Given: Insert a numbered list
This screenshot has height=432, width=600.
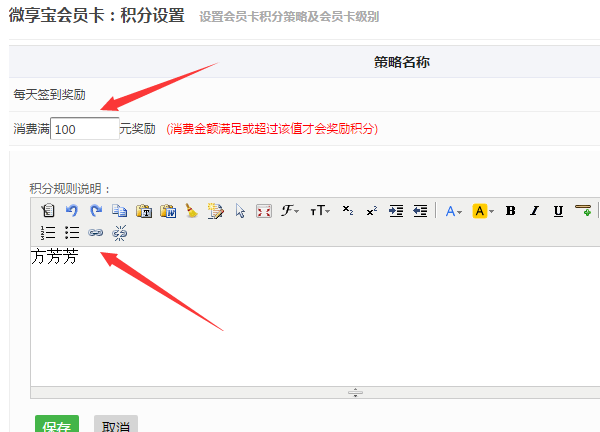Looking at the screenshot, I should 48,233.
